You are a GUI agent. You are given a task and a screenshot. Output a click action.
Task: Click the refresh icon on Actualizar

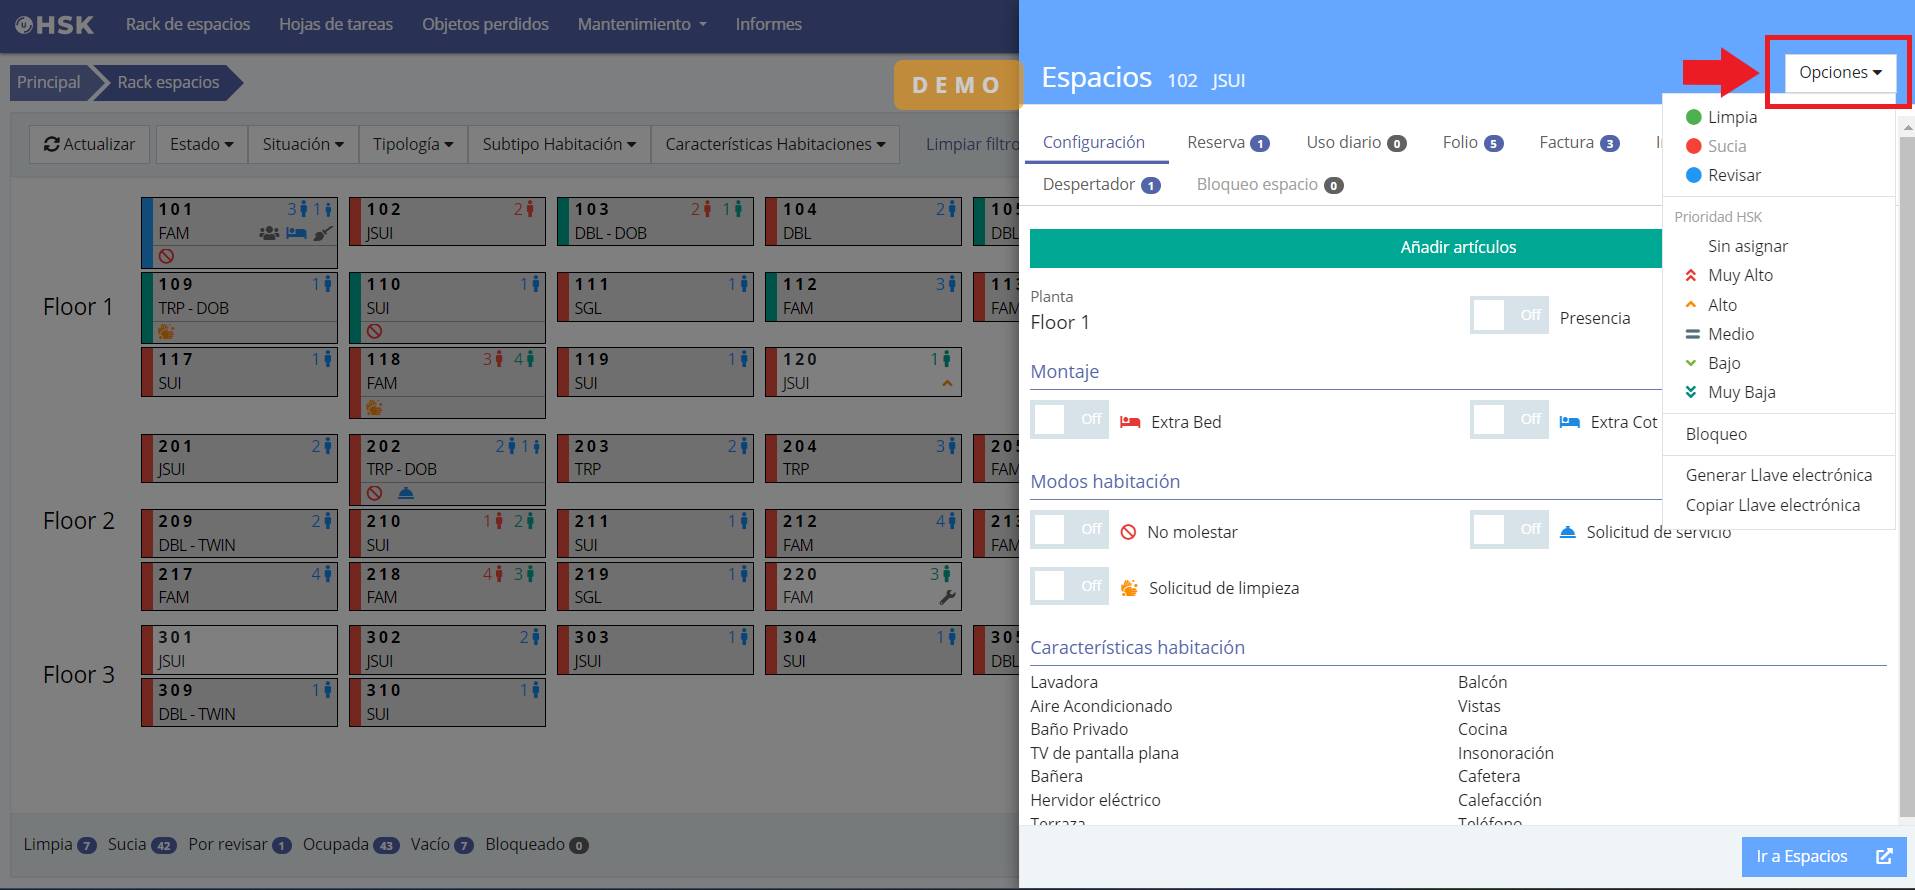coord(52,145)
